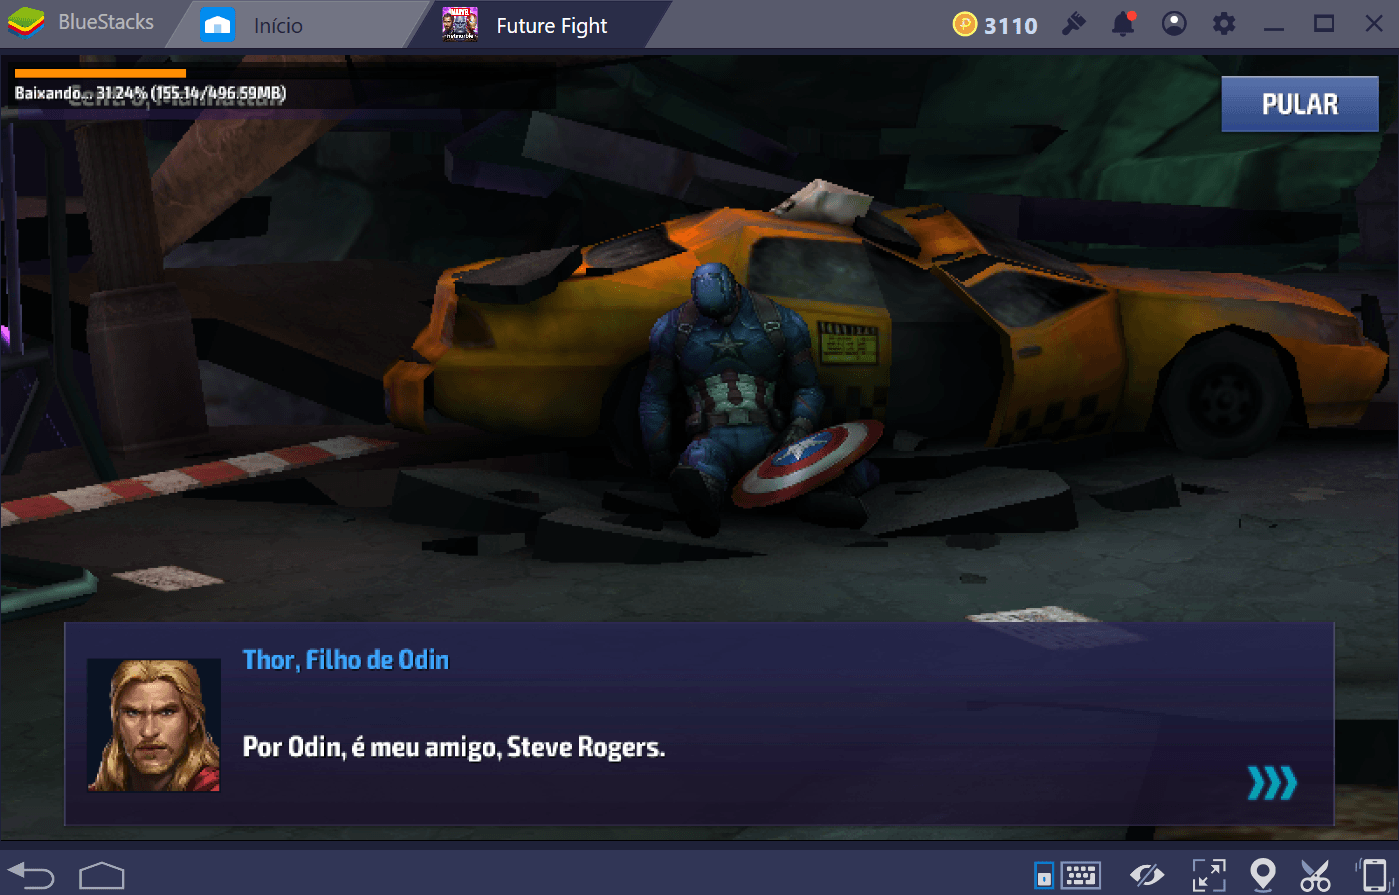Take a screenshot with the scissors icon
Image resolution: width=1399 pixels, height=895 pixels.
pyautogui.click(x=1315, y=875)
